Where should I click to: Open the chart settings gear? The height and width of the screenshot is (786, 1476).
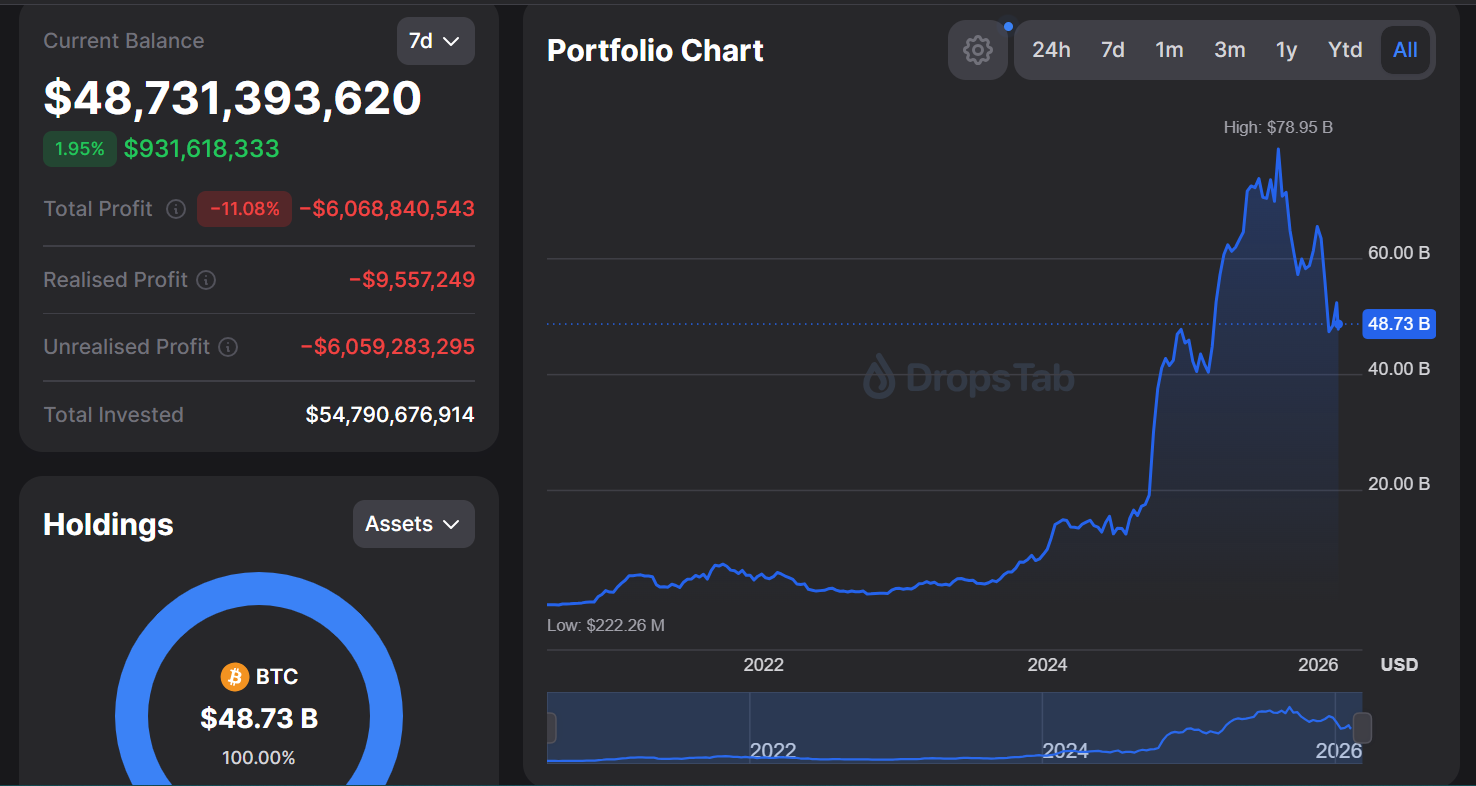click(977, 49)
